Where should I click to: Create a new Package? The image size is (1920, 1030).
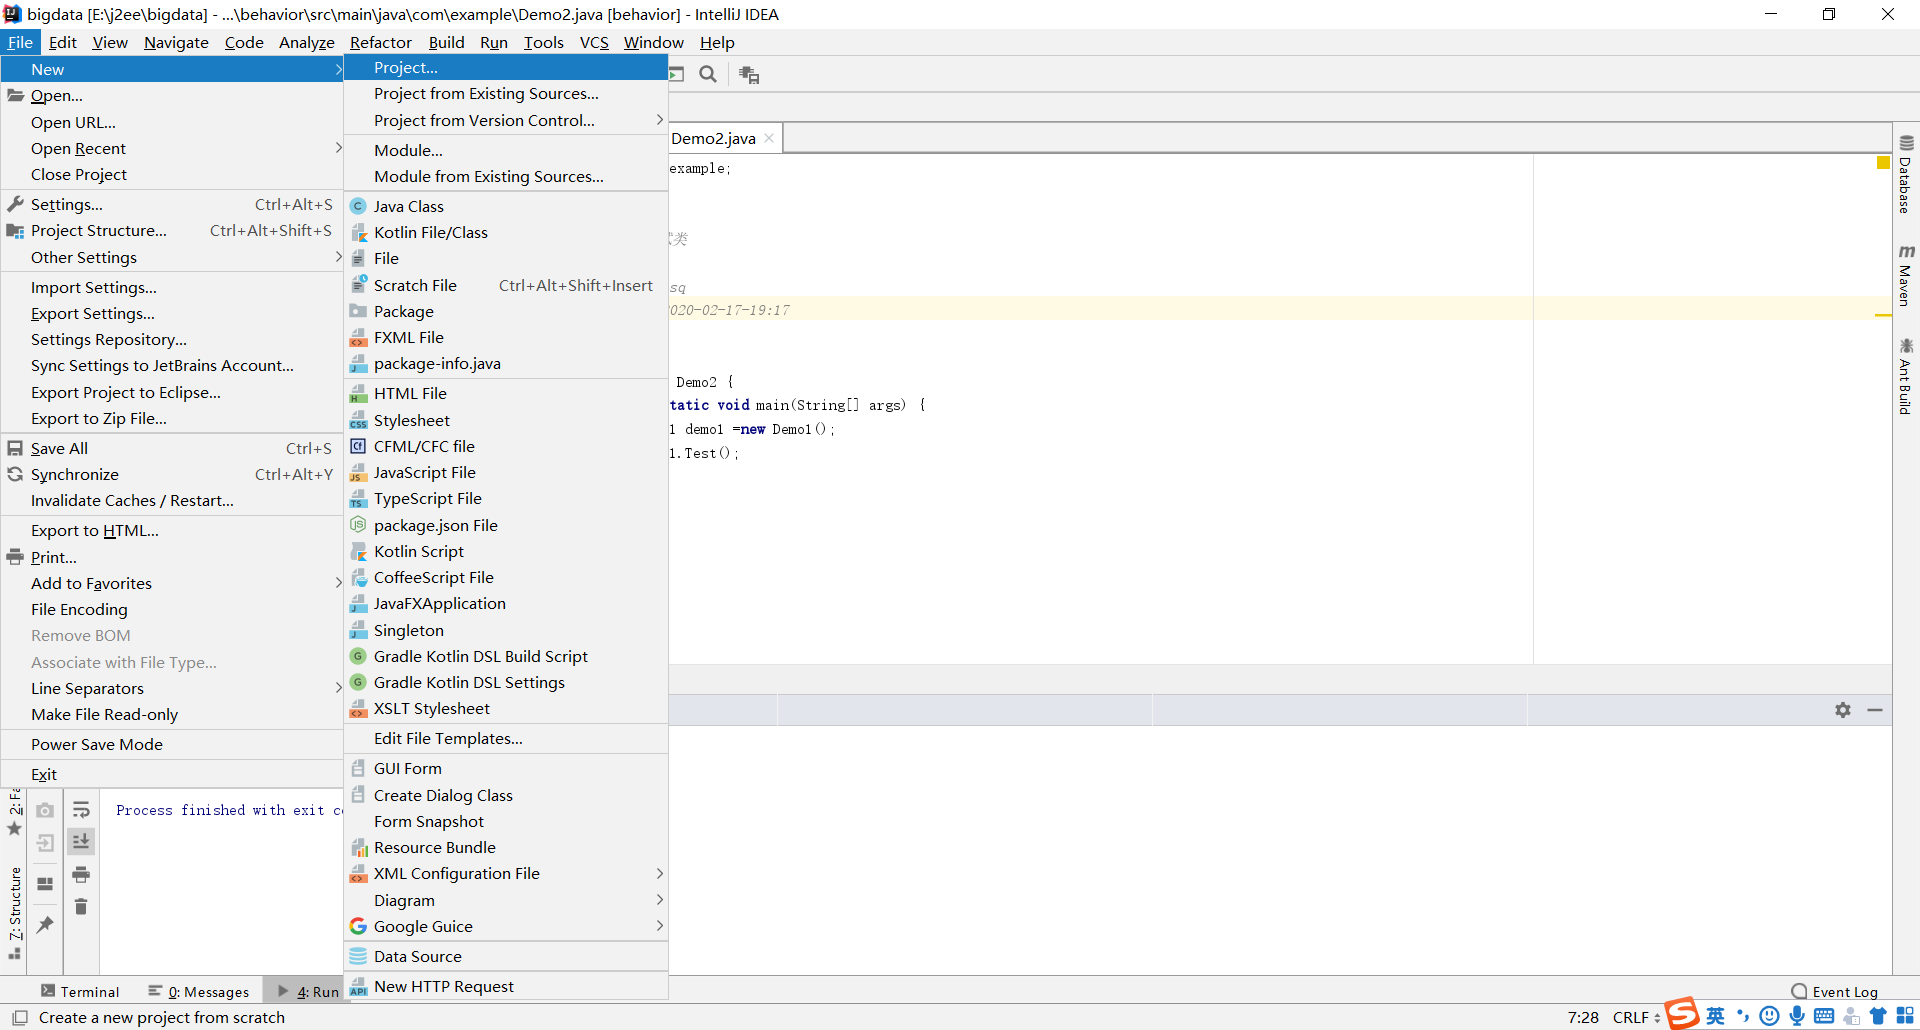tap(506, 311)
